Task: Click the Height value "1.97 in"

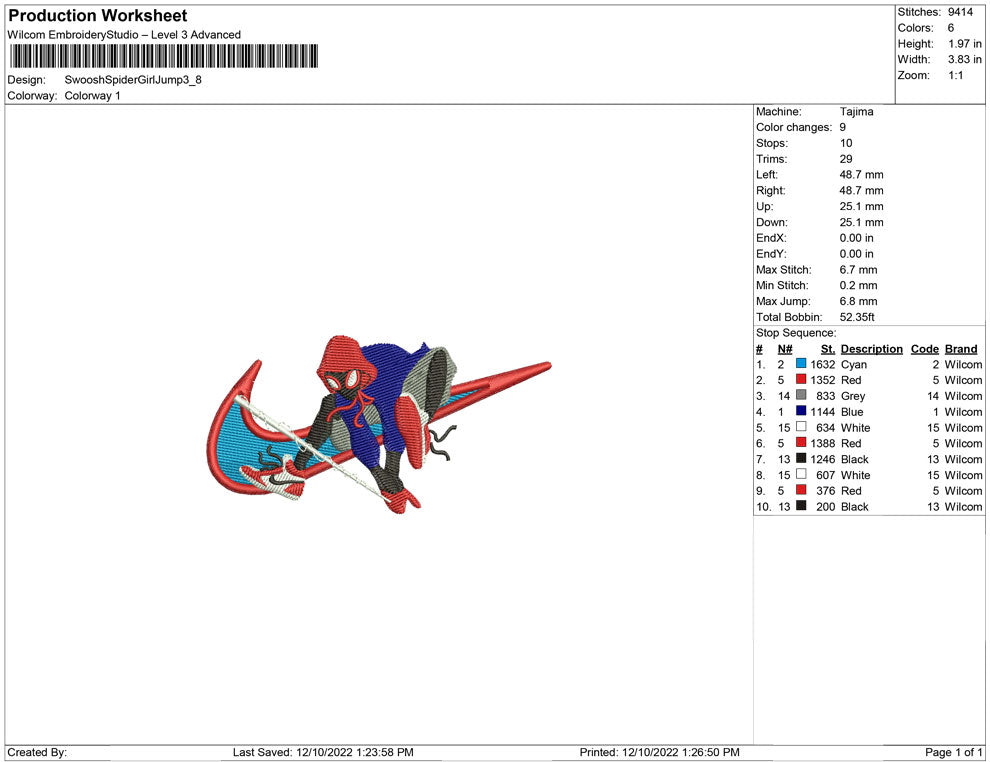Action: 965,44
